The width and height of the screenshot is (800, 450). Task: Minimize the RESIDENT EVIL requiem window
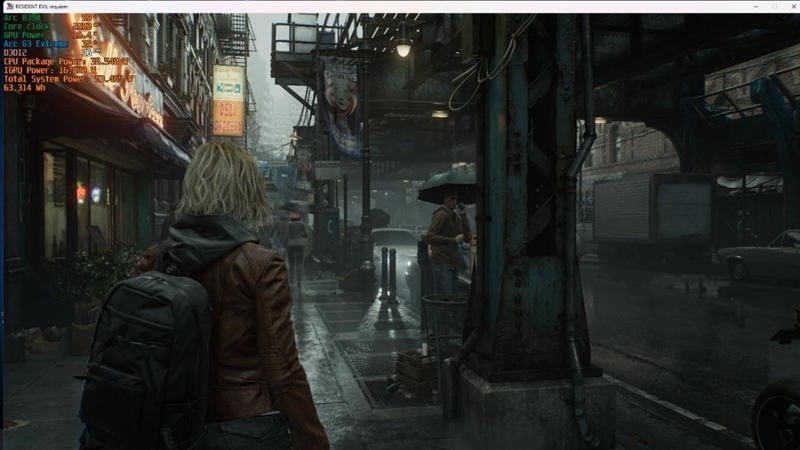click(756, 6)
